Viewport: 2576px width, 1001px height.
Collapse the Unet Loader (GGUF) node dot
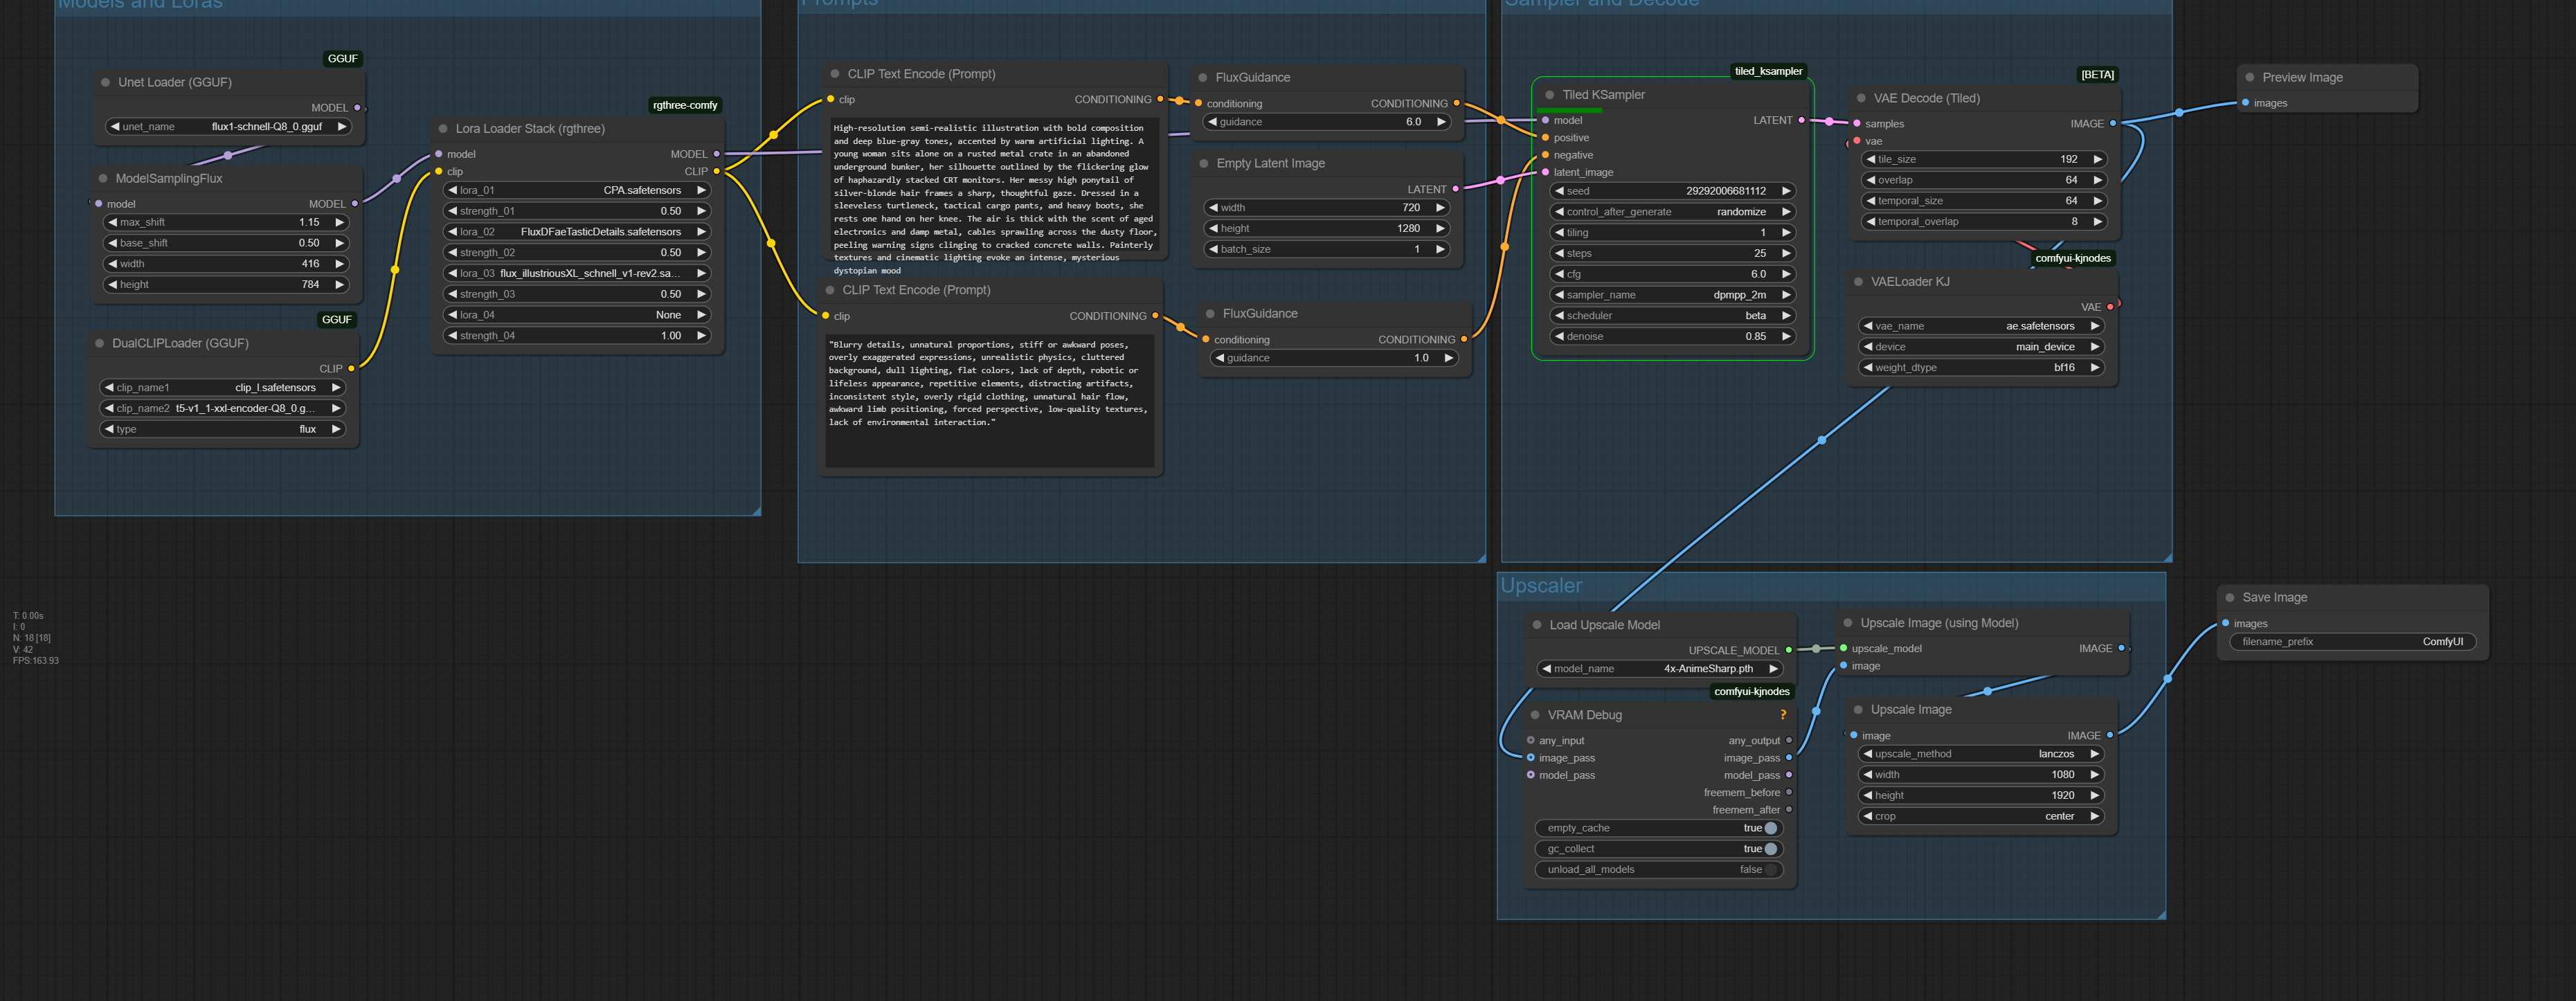click(x=105, y=83)
